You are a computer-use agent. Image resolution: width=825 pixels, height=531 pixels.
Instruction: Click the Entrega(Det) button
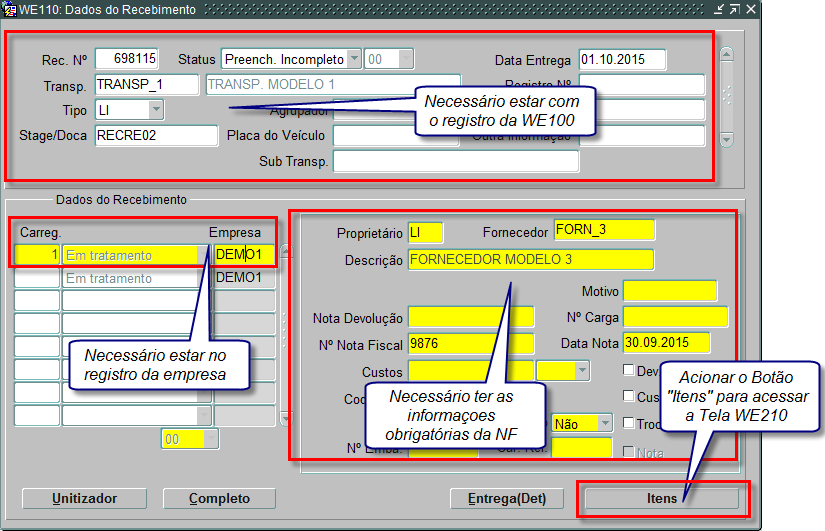507,498
